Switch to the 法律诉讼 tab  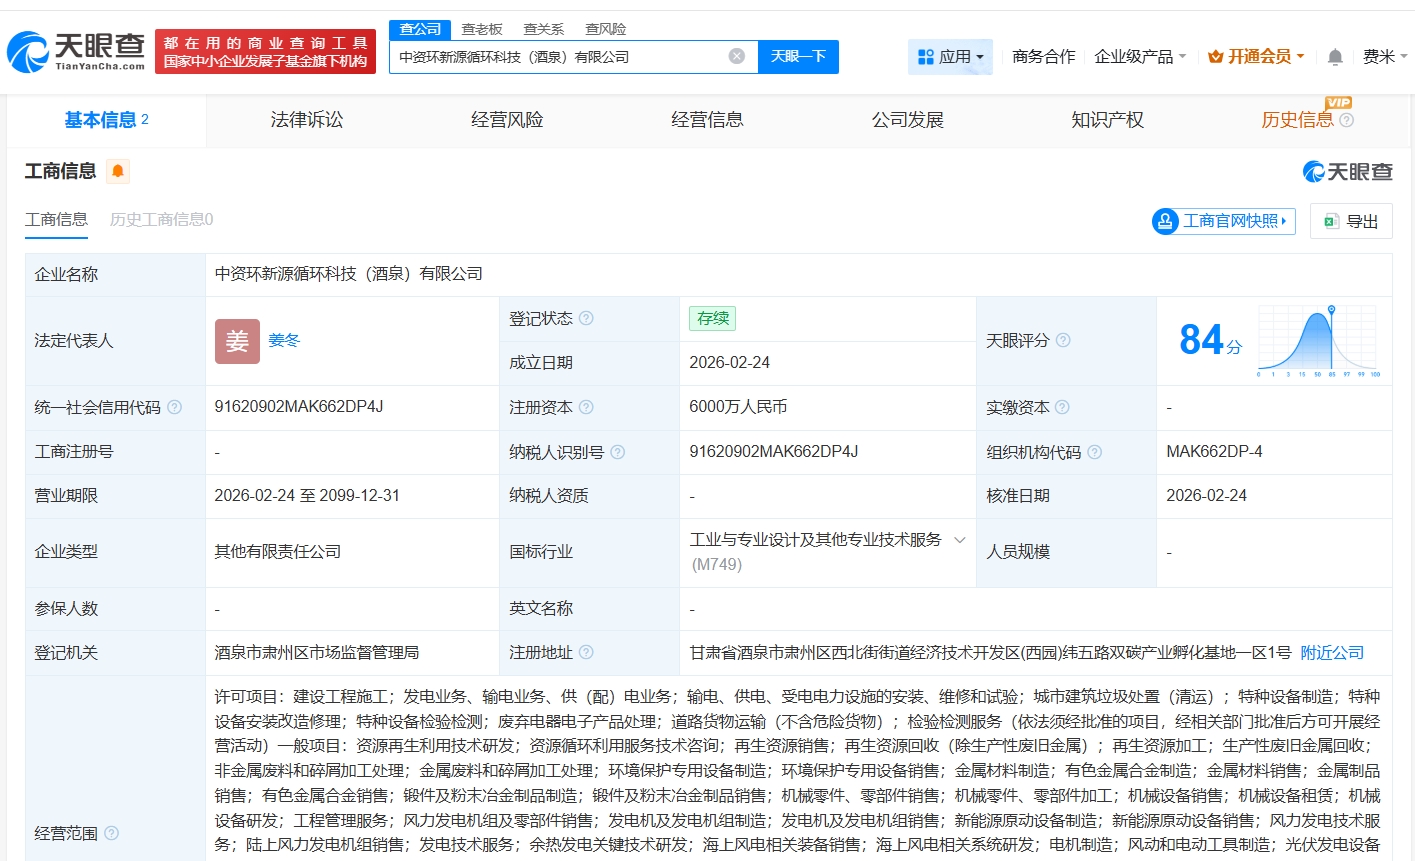[x=307, y=120]
